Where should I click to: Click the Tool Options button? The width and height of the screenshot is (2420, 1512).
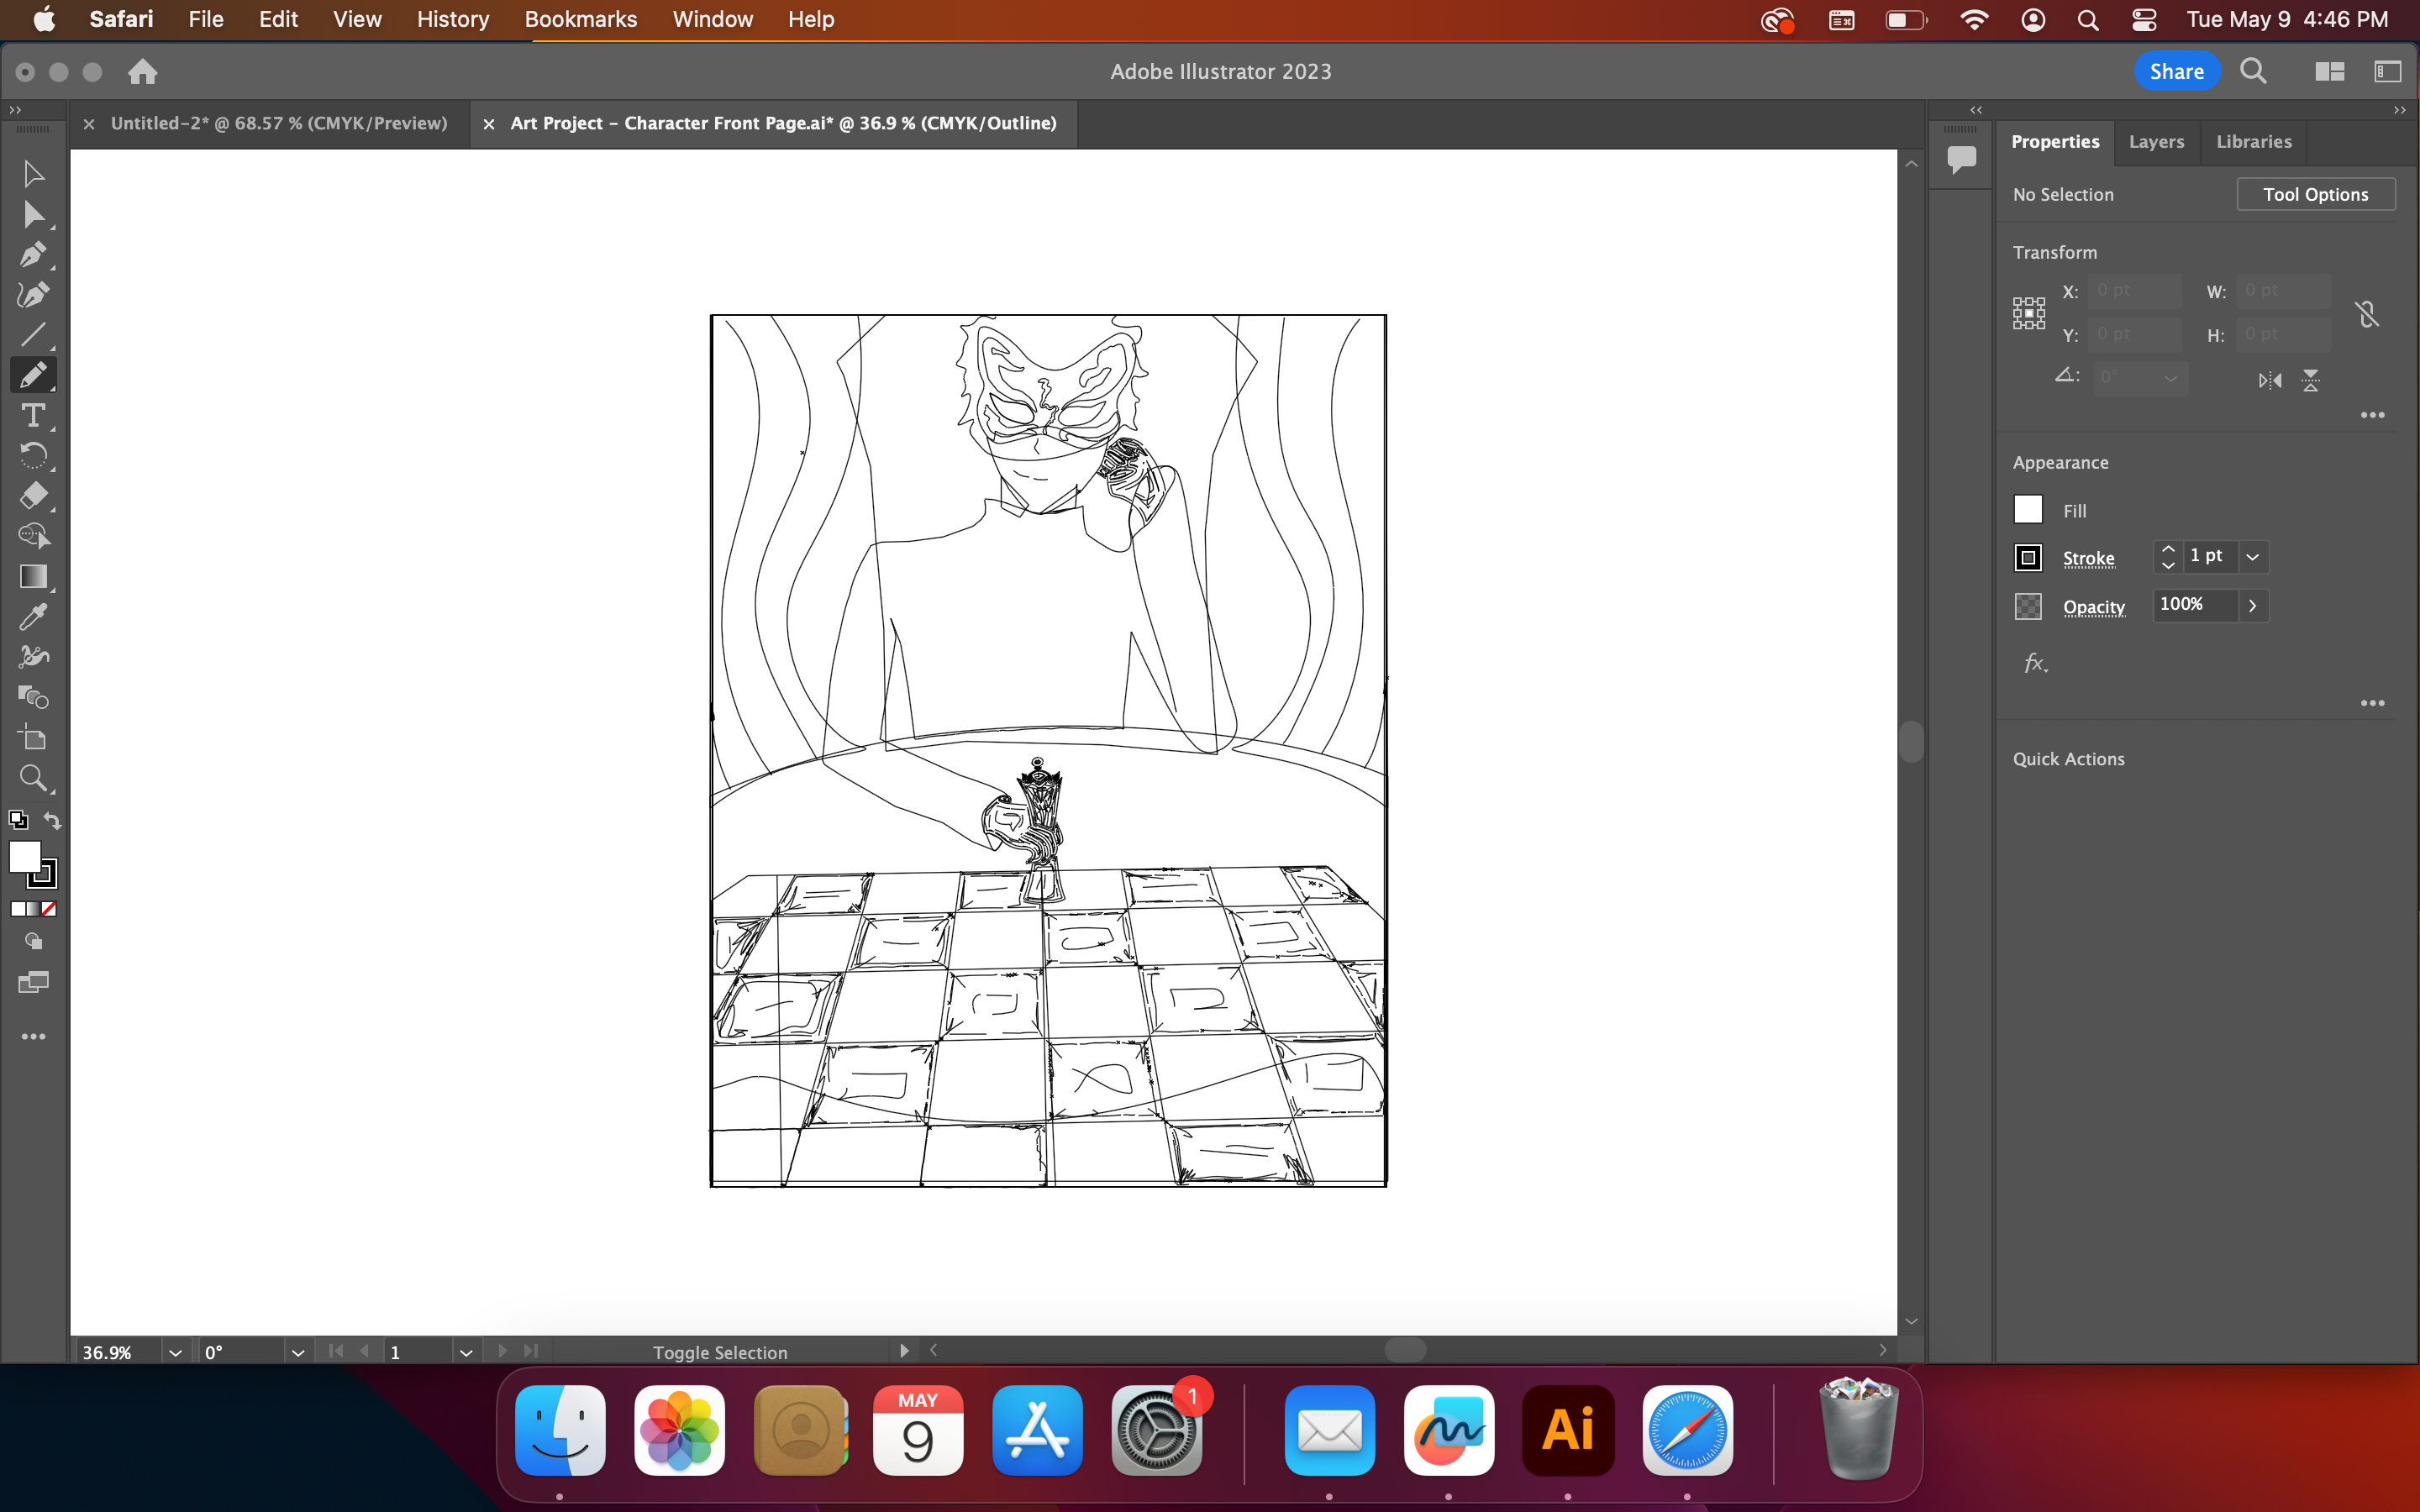coord(2315,194)
